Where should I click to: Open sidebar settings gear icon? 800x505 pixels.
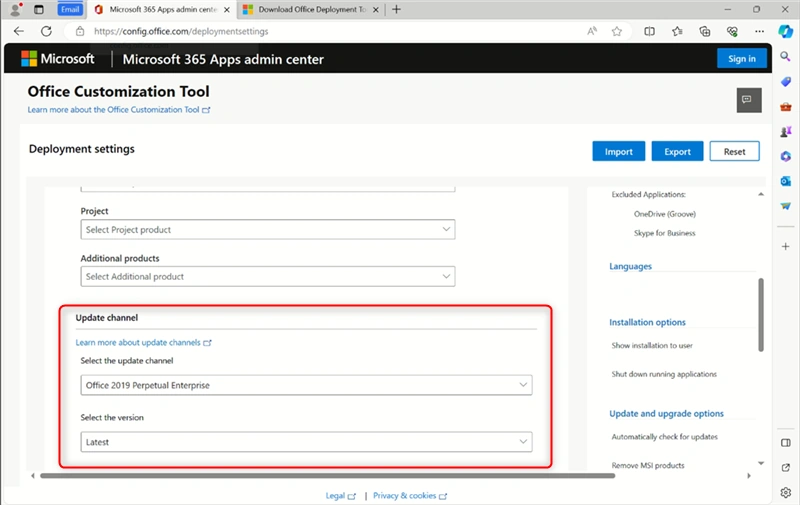(786, 492)
